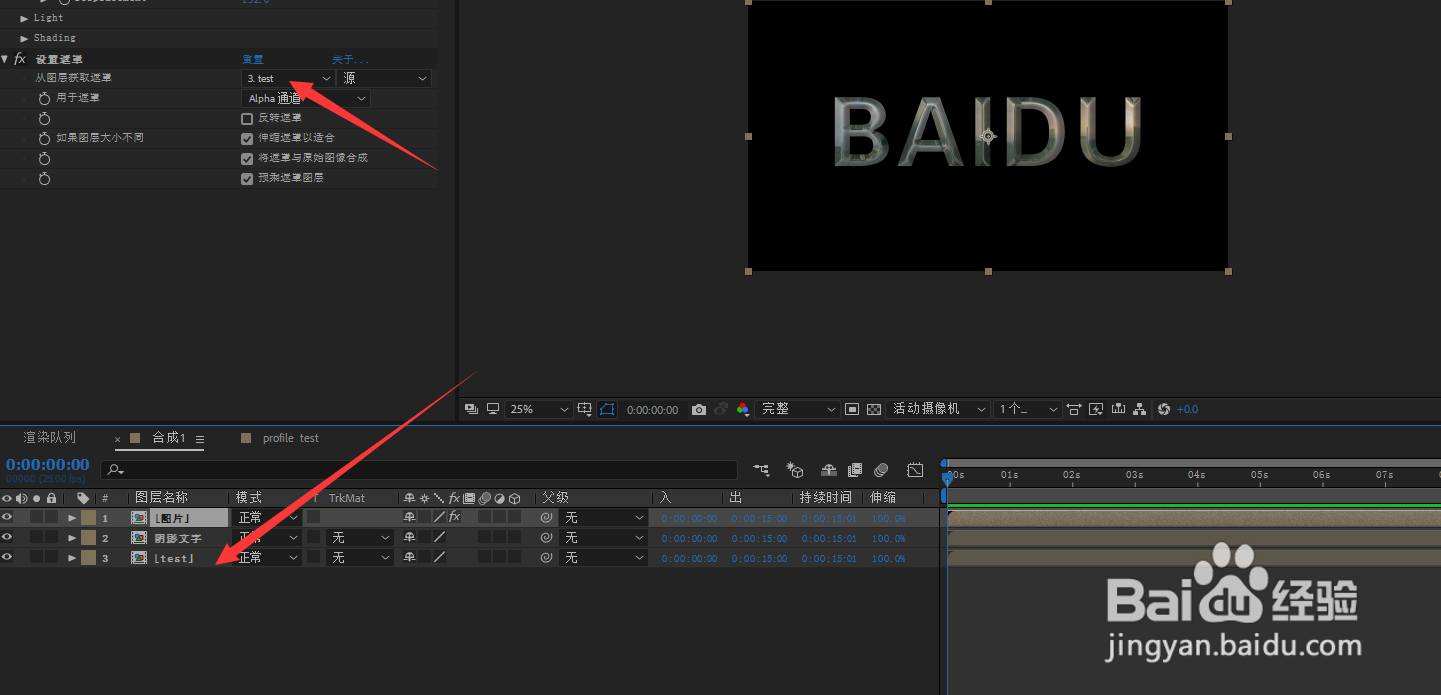Expand the test layer properties

(x=72, y=558)
